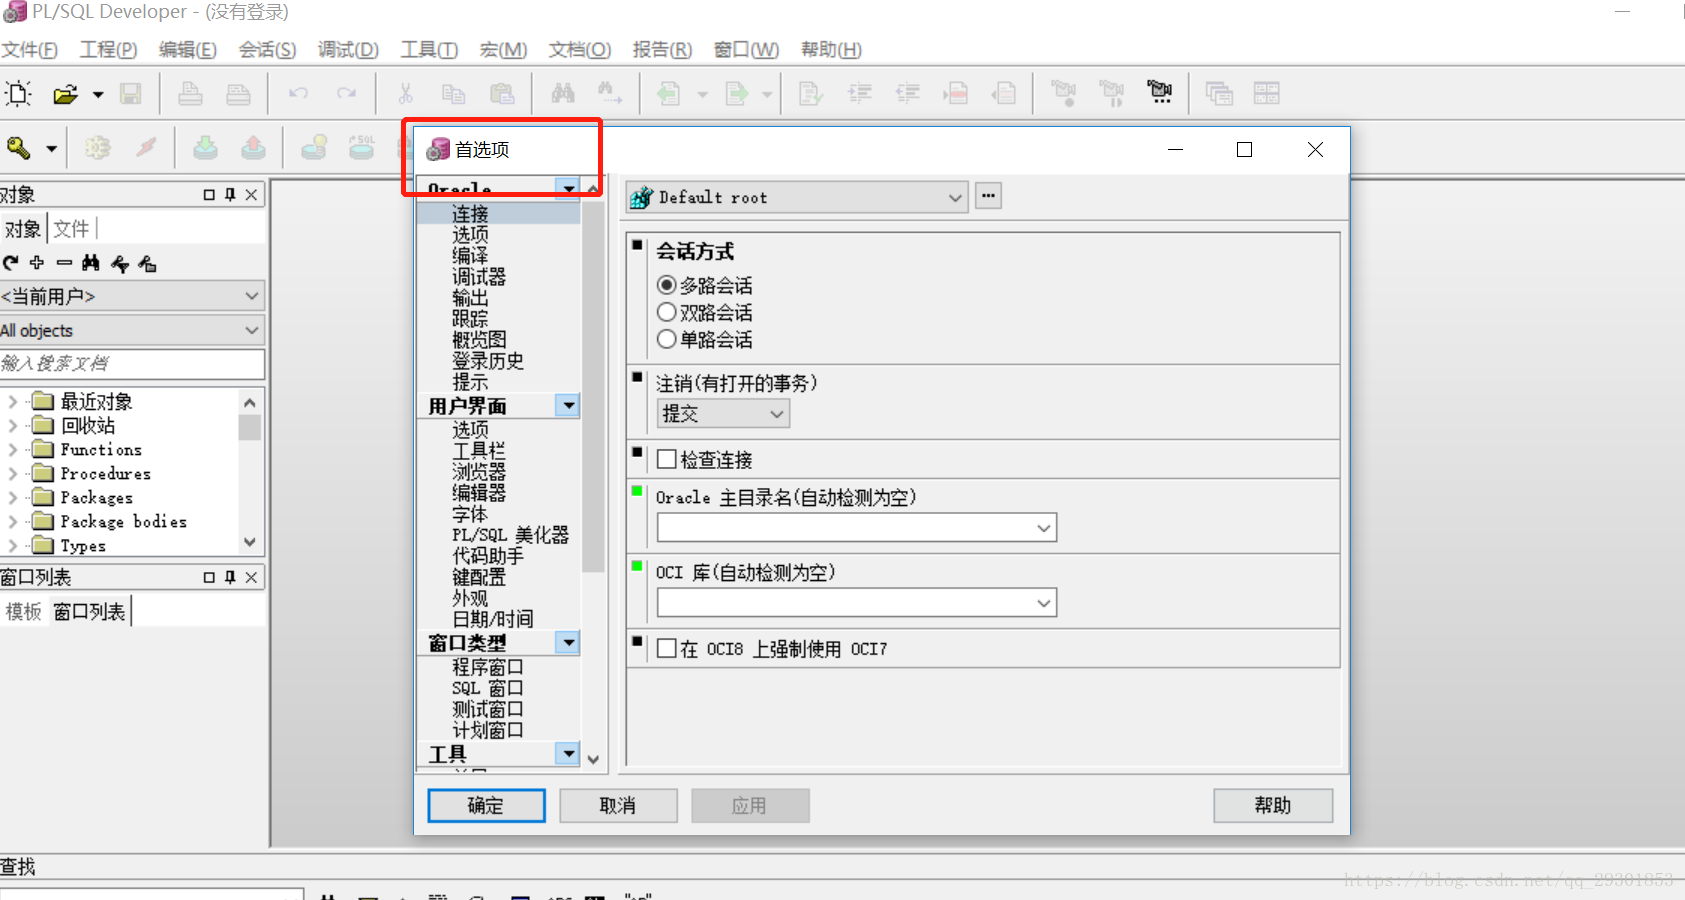This screenshot has width=1685, height=900.
Task: Click the binoculars icon in the object browser toolbar
Action: [91, 263]
